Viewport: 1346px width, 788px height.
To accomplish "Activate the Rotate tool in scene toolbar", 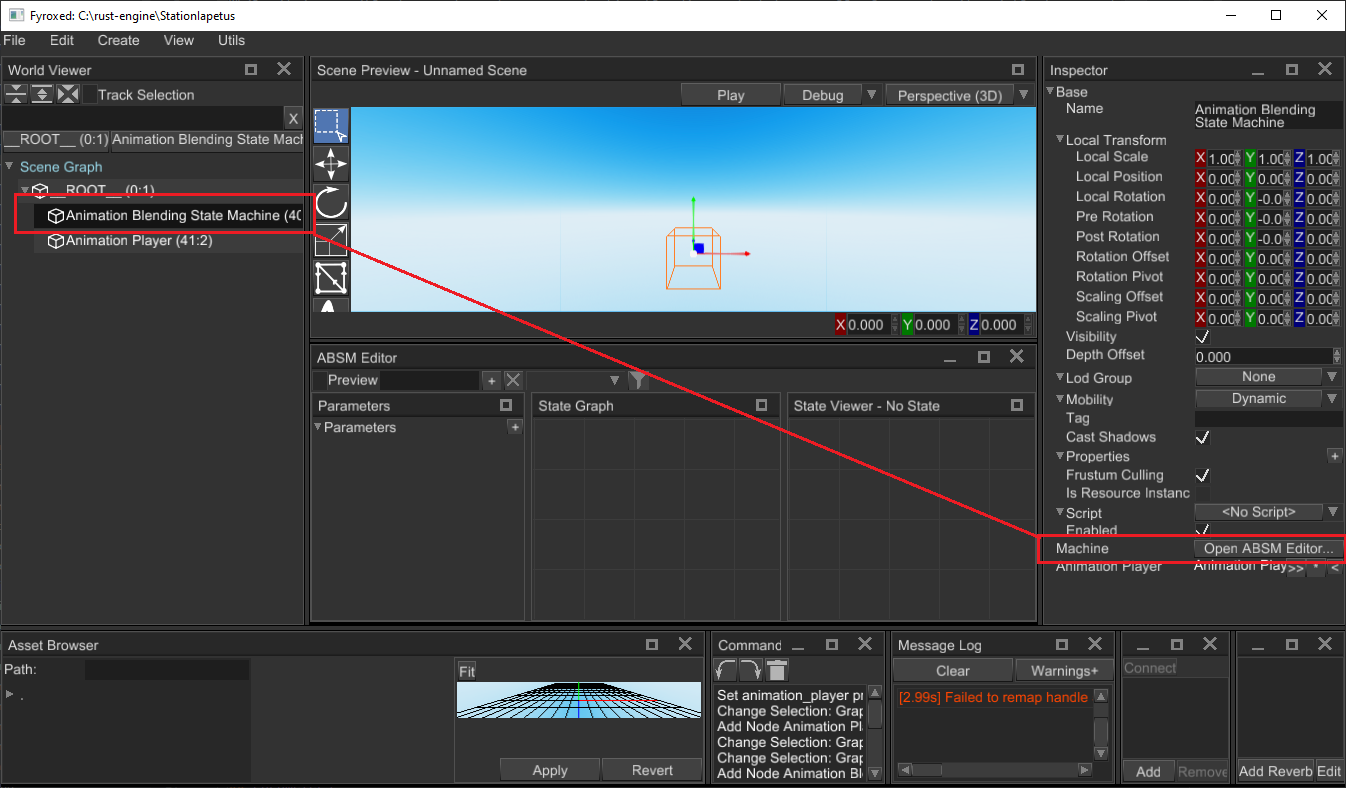I will [331, 202].
